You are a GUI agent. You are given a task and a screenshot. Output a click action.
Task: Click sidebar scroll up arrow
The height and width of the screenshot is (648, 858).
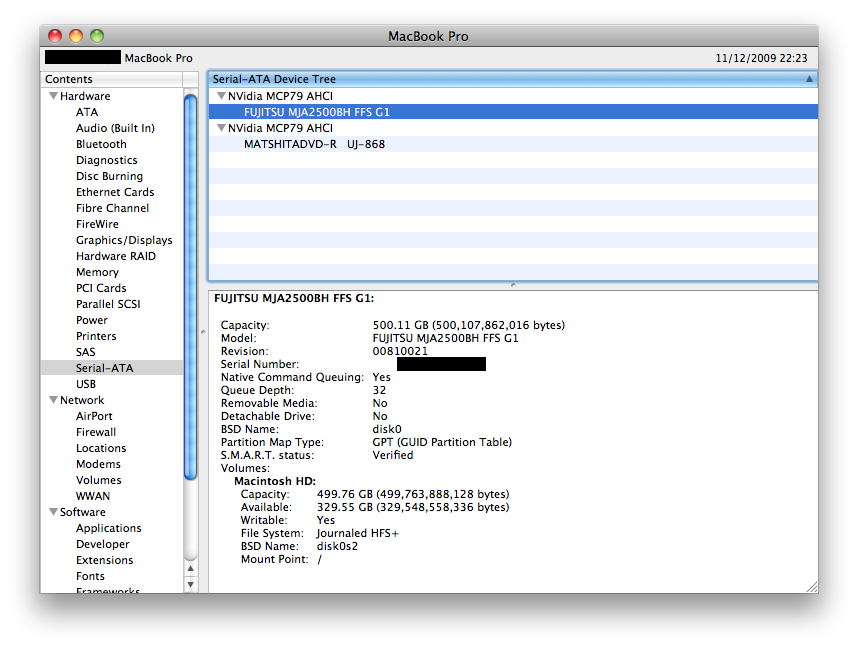point(190,569)
